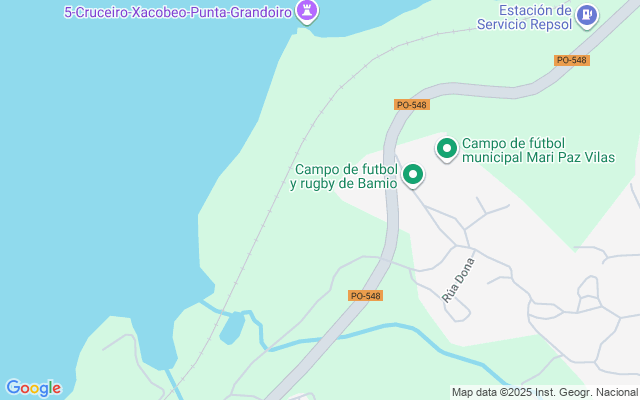Select the PO-548 shield at the road curve
This screenshot has height=400, width=640.
pyautogui.click(x=412, y=105)
